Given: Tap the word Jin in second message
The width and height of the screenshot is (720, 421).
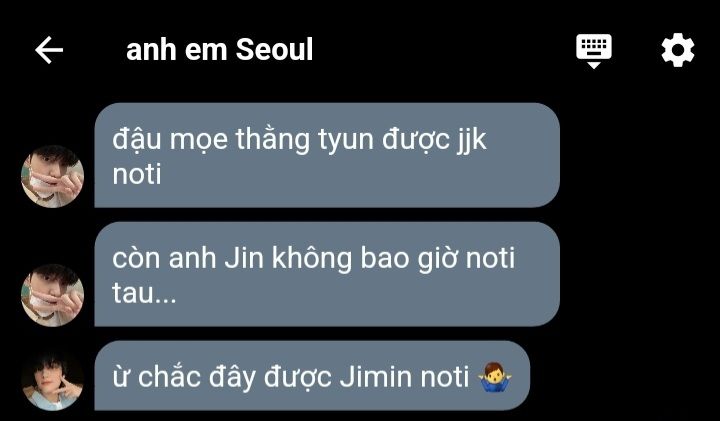Looking at the screenshot, I should point(244,258).
